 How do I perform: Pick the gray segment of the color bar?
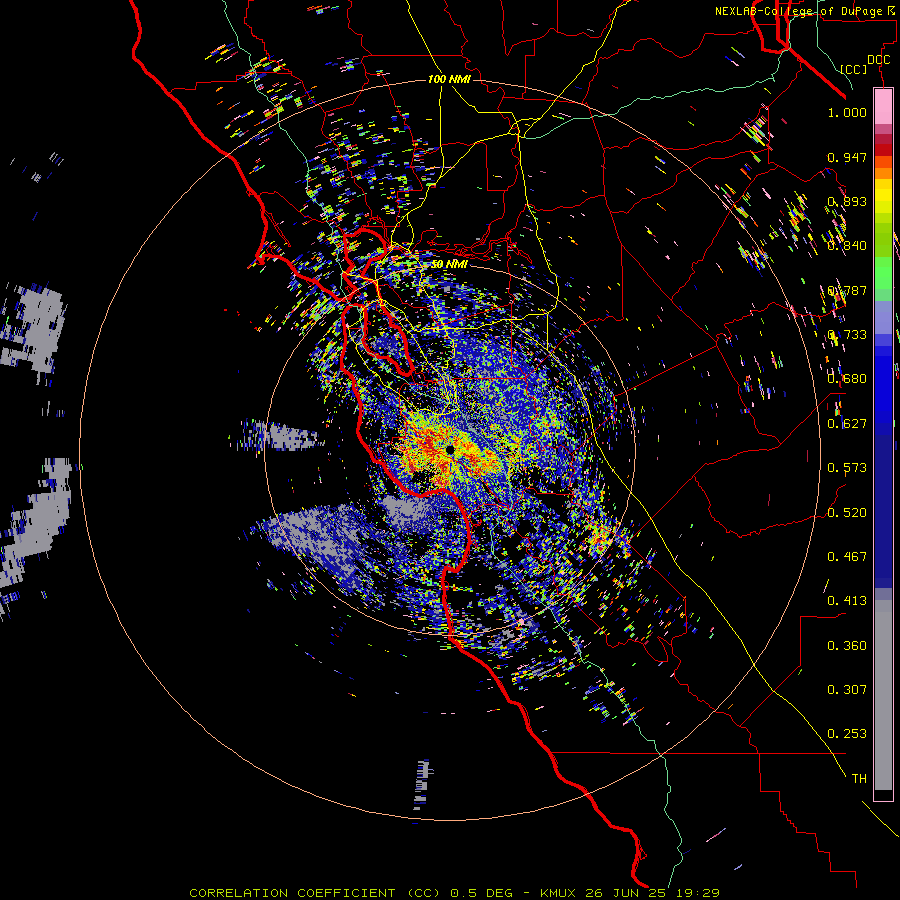click(x=883, y=695)
